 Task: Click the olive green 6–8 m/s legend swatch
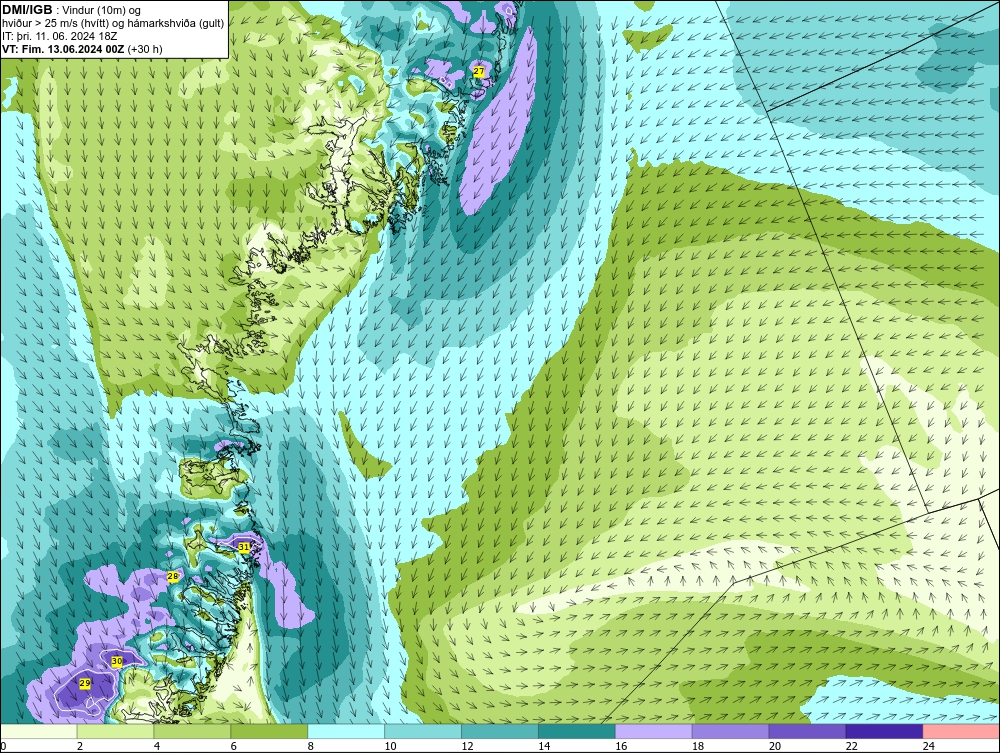[268, 731]
